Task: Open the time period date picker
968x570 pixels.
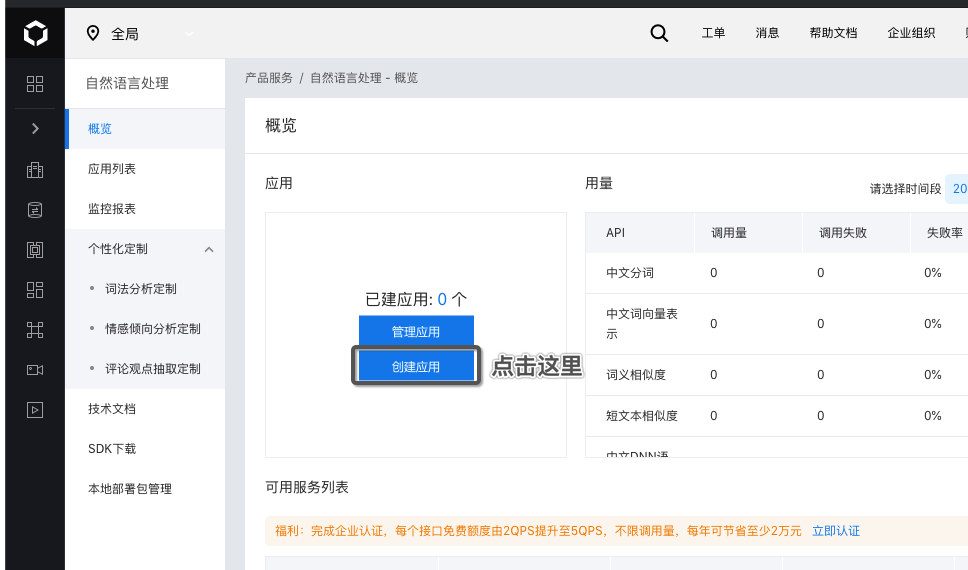Action: click(956, 189)
